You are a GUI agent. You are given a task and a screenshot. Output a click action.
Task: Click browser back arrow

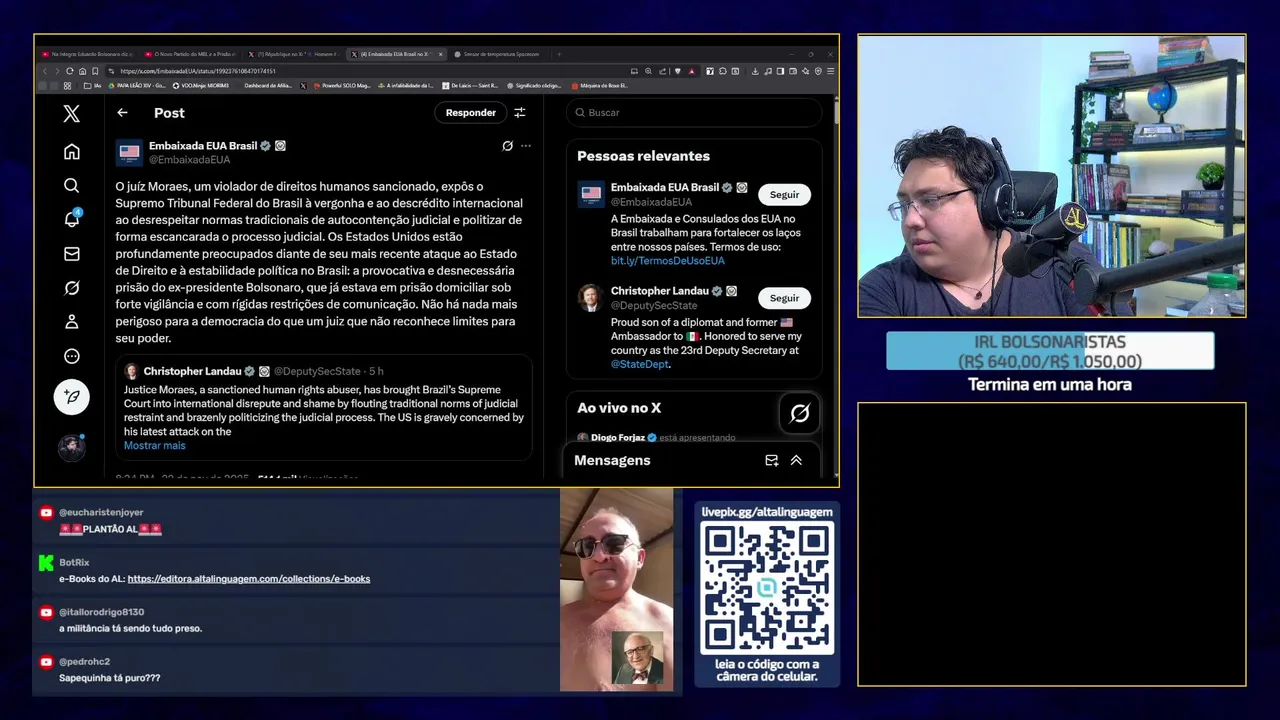pyautogui.click(x=45, y=71)
